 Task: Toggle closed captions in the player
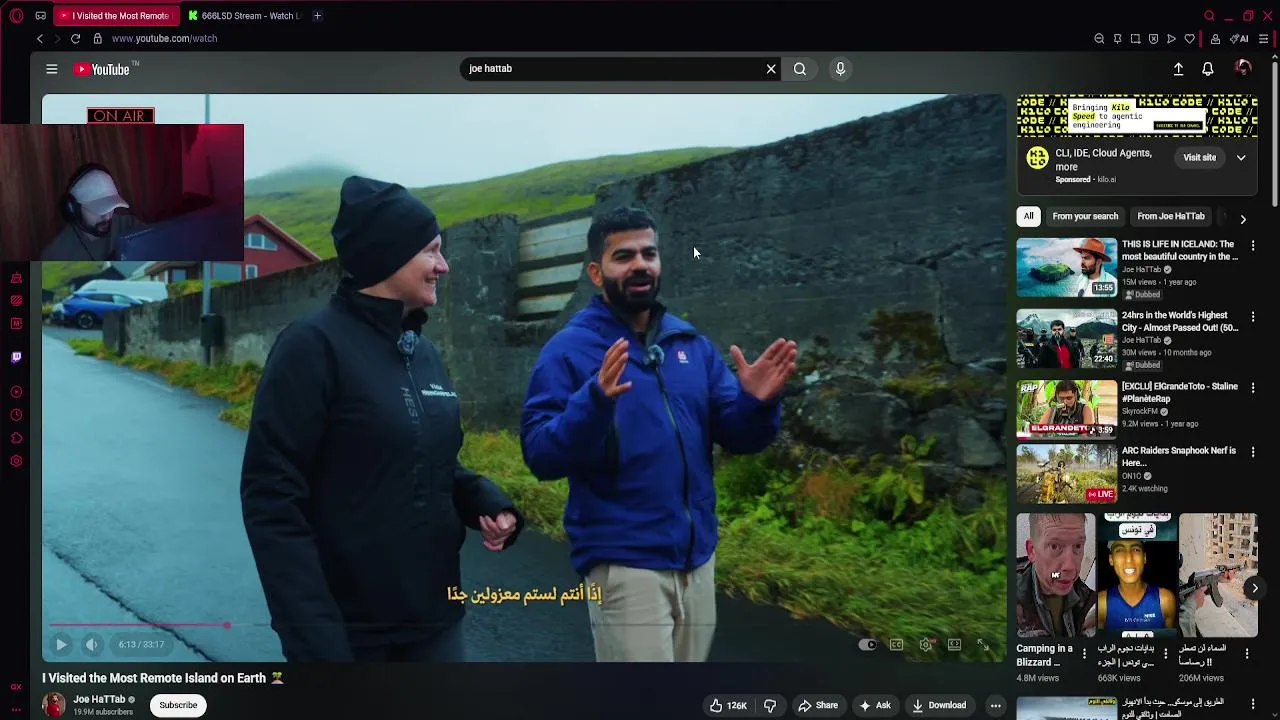click(x=897, y=645)
